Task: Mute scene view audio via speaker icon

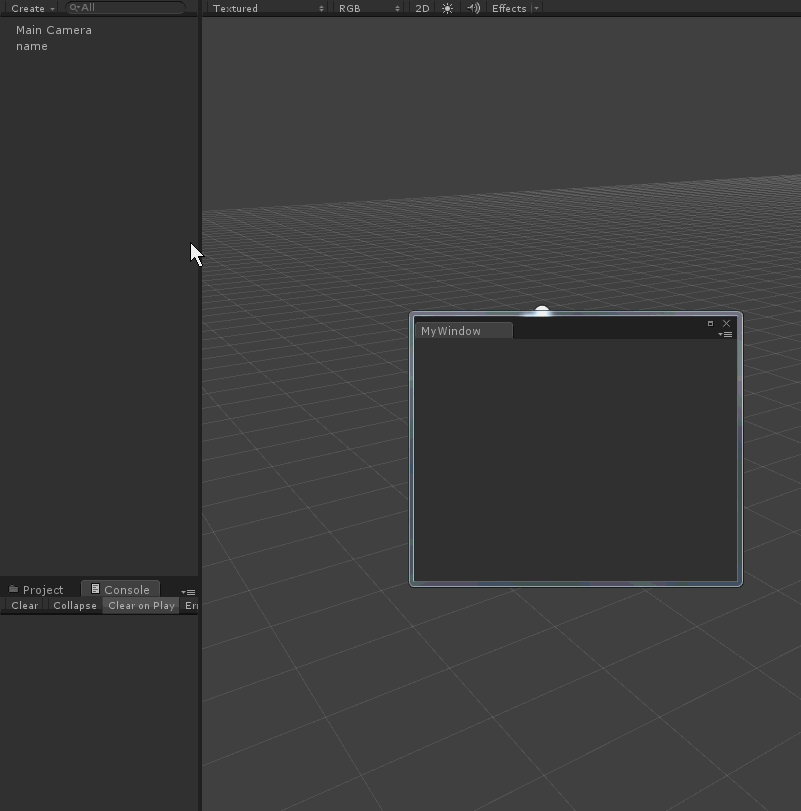Action: coord(473,8)
